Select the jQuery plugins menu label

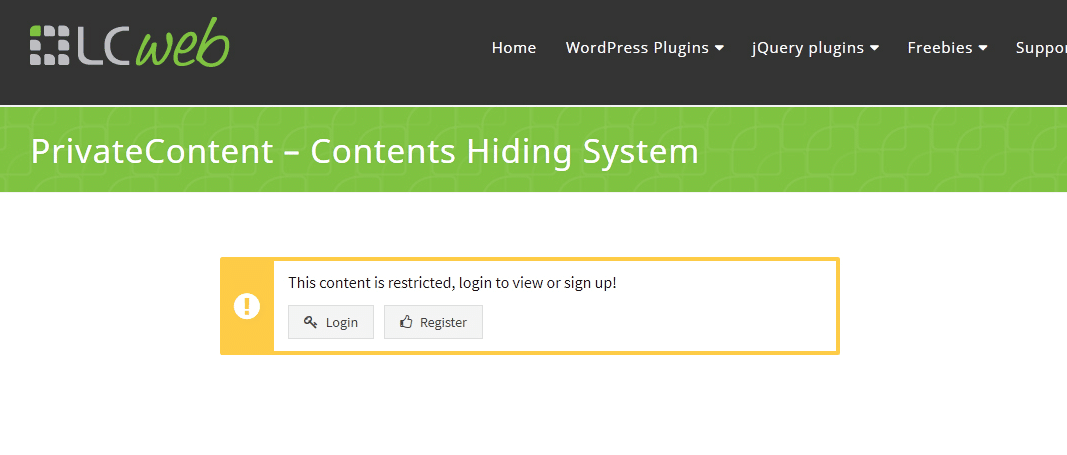pyautogui.click(x=808, y=48)
